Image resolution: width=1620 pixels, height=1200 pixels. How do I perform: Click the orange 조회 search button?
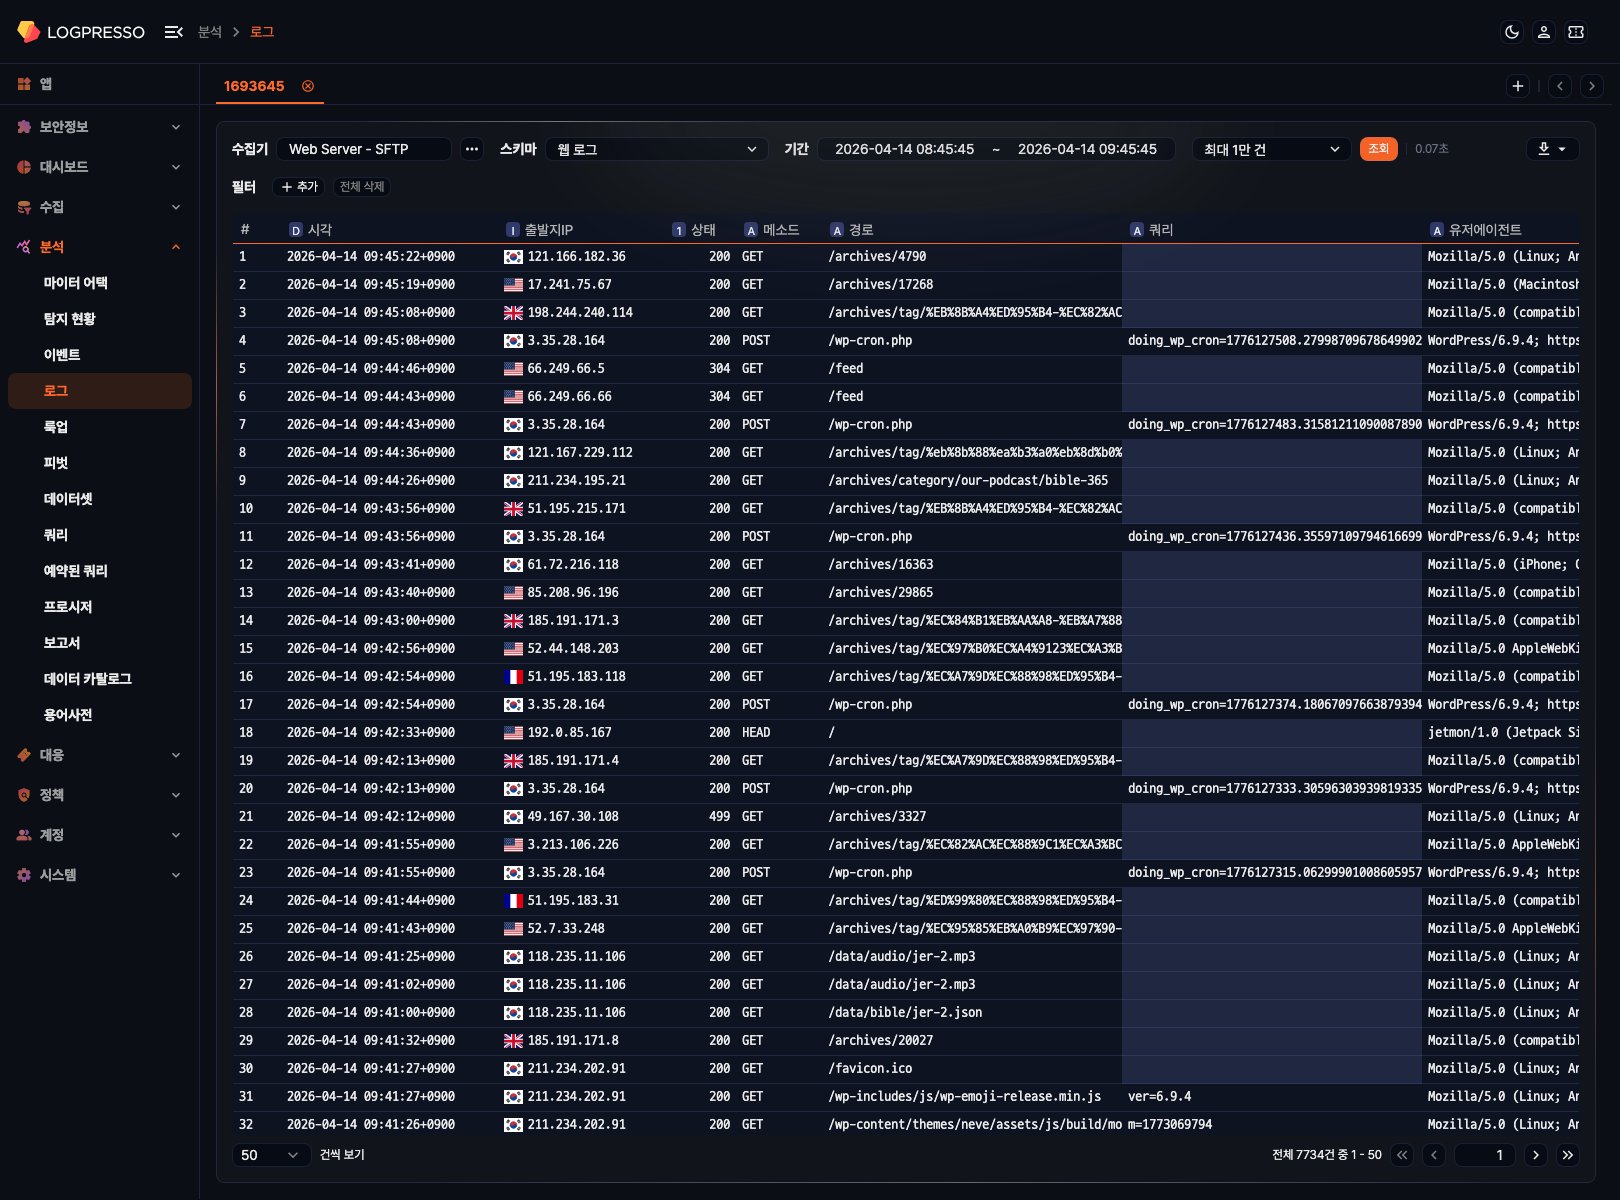(1378, 149)
